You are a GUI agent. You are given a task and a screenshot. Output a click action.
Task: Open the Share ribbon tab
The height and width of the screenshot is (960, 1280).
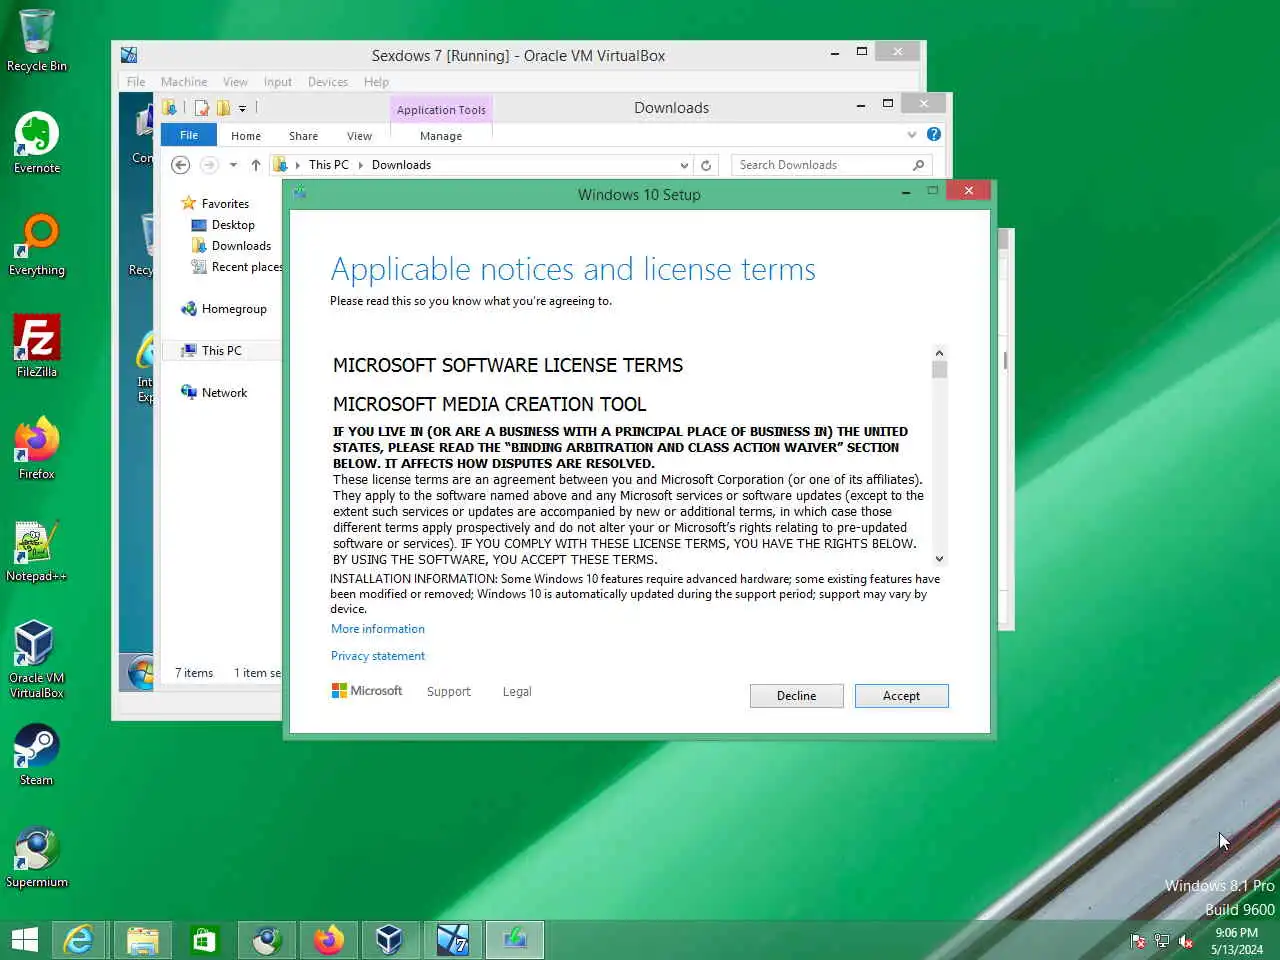tap(304, 136)
